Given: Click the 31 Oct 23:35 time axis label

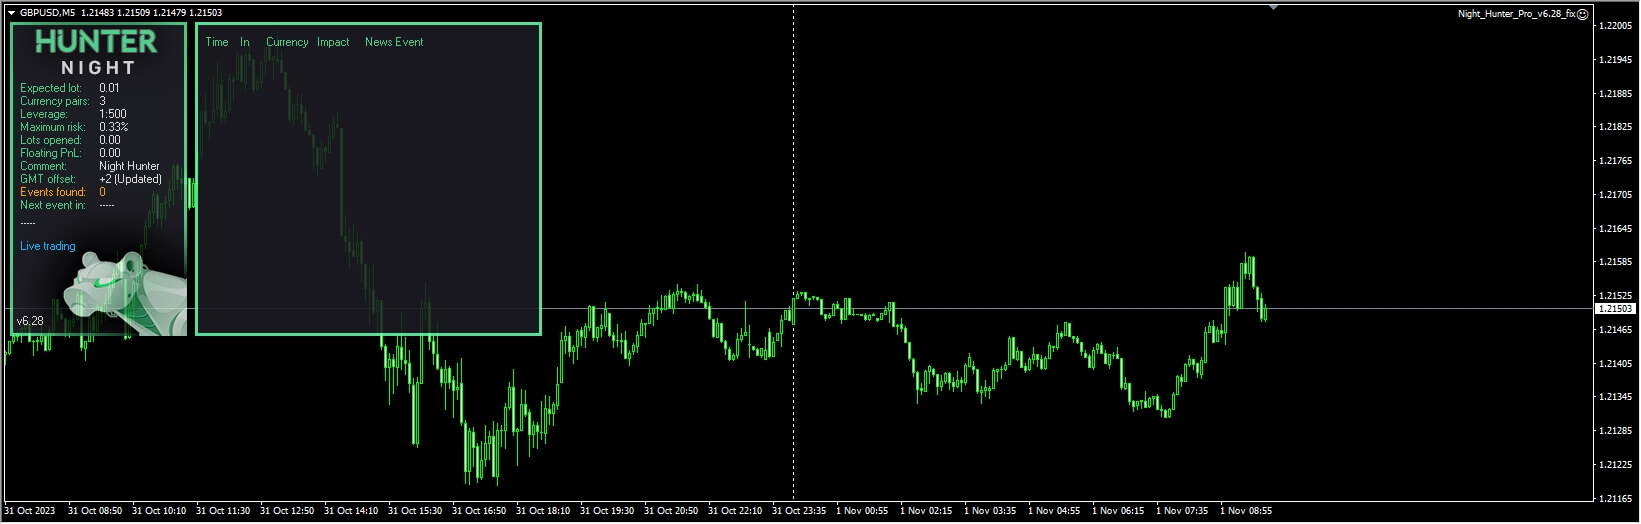Looking at the screenshot, I should [799, 511].
